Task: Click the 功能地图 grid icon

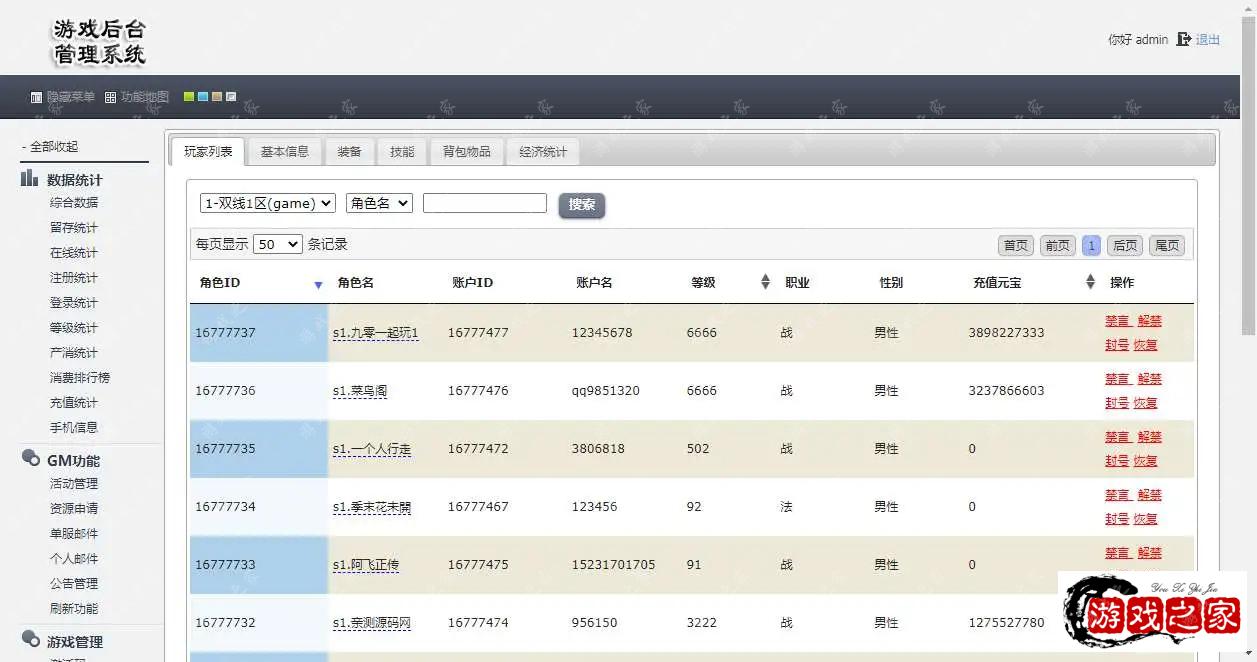Action: (x=111, y=98)
